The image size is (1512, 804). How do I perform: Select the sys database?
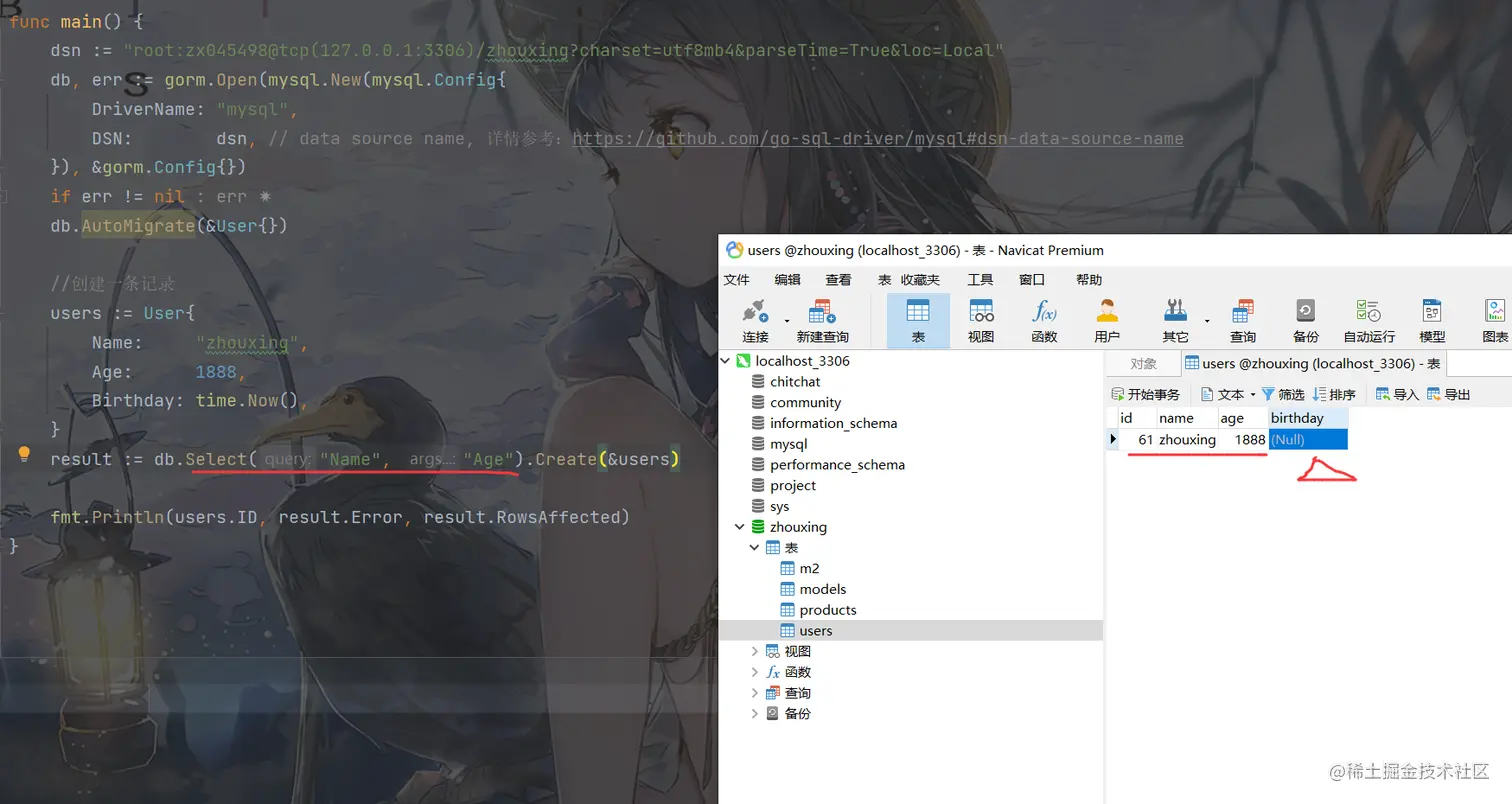click(x=779, y=507)
